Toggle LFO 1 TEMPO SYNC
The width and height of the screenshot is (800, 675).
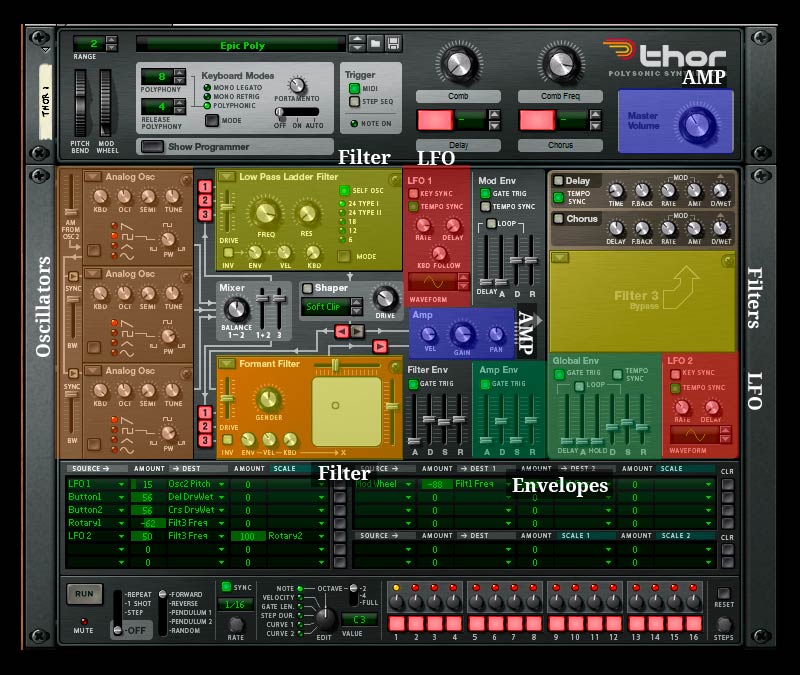(413, 206)
